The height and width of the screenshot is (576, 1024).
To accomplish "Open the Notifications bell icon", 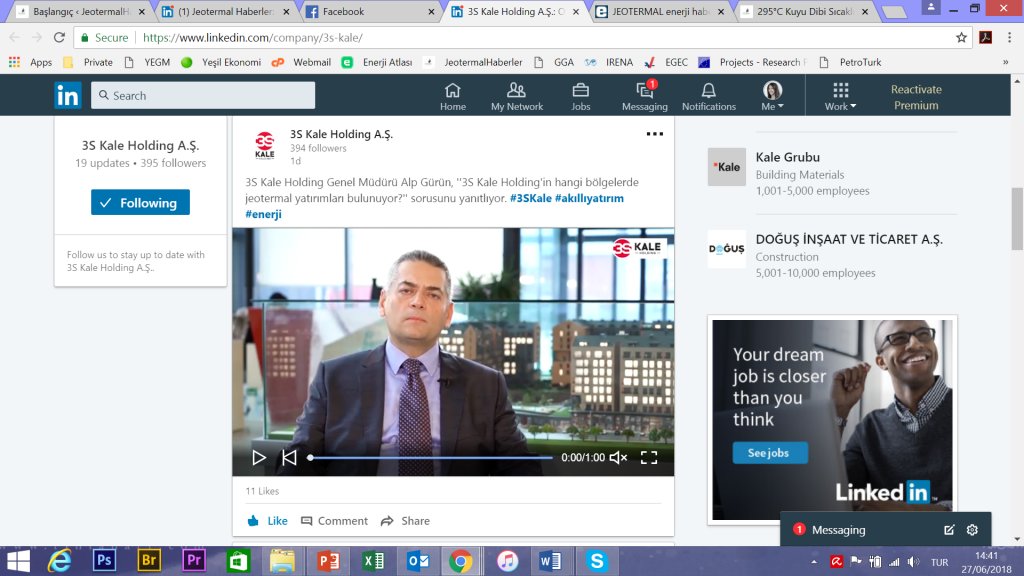I will point(708,96).
